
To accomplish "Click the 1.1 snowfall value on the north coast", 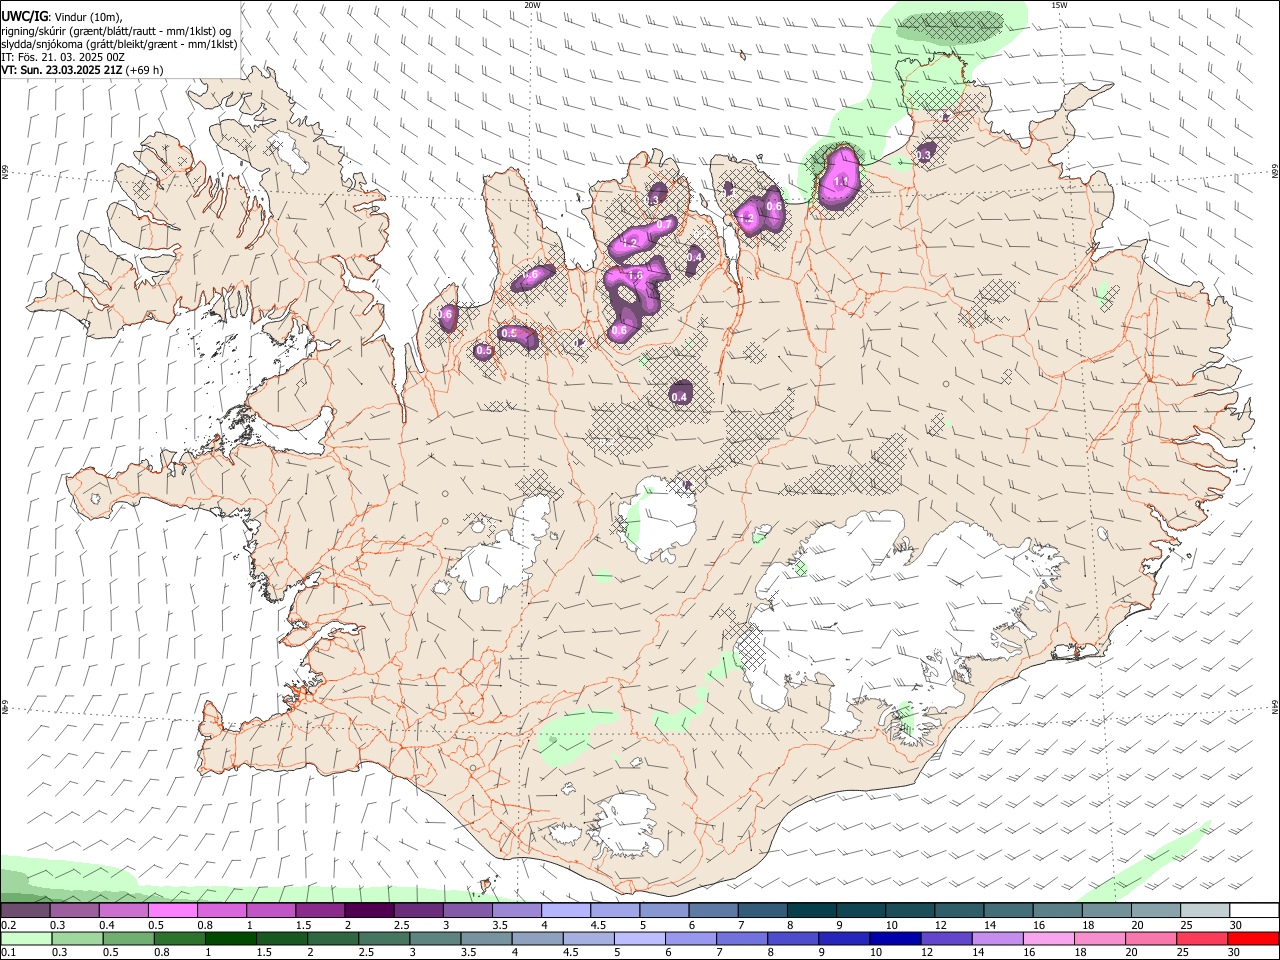I will [840, 181].
